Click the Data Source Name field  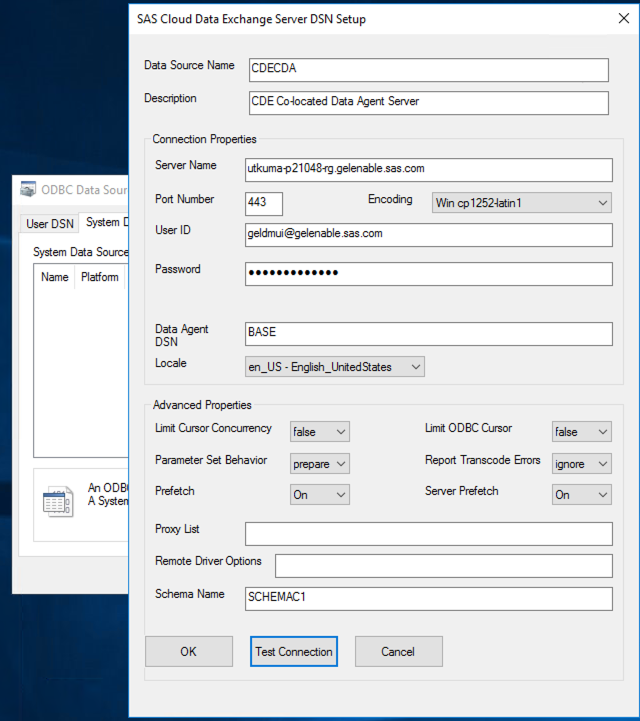[x=429, y=70]
